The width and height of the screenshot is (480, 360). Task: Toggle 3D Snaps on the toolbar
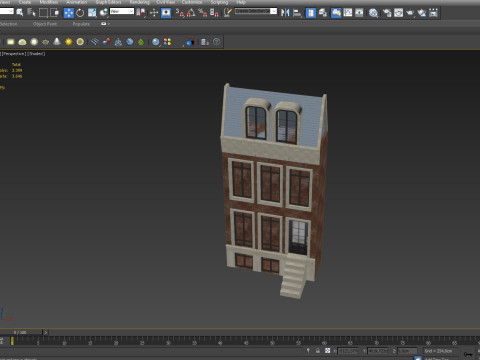point(180,13)
